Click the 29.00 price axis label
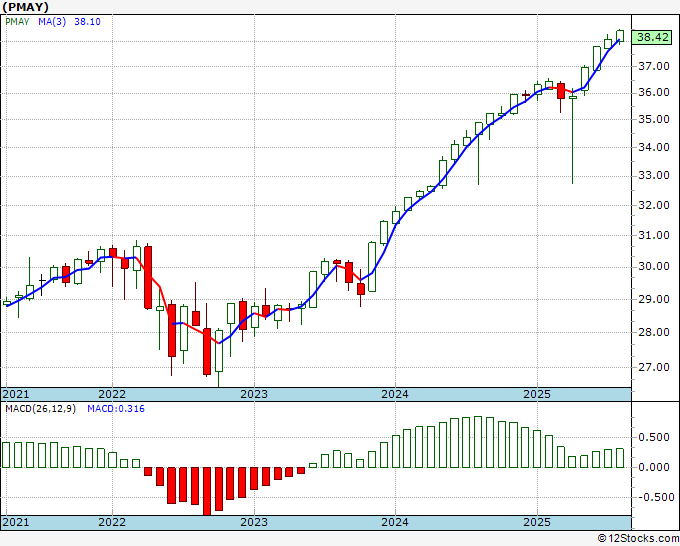 coord(654,299)
